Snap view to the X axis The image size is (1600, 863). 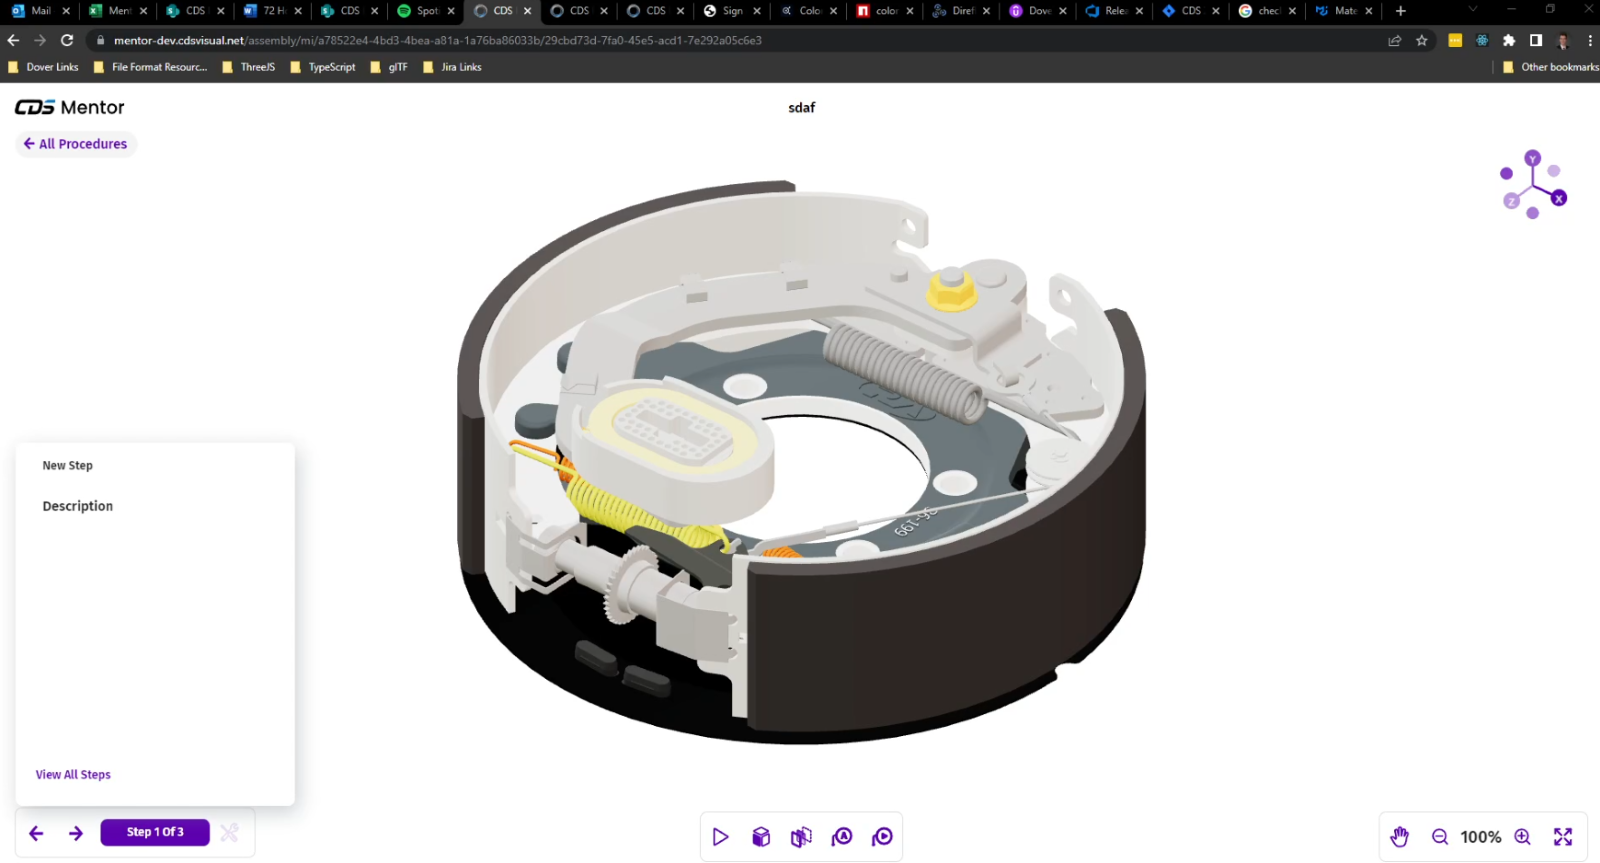pyautogui.click(x=1558, y=198)
